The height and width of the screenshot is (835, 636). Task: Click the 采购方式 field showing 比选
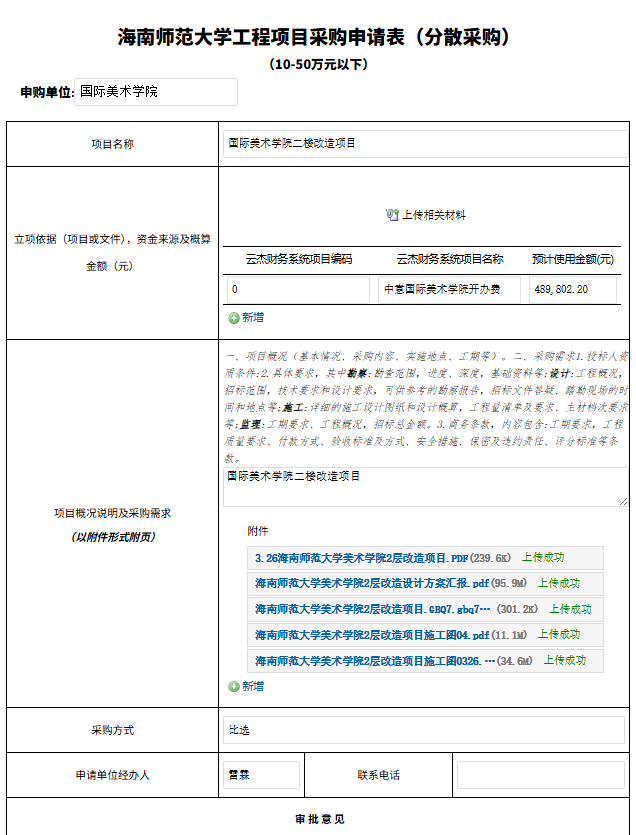point(425,730)
